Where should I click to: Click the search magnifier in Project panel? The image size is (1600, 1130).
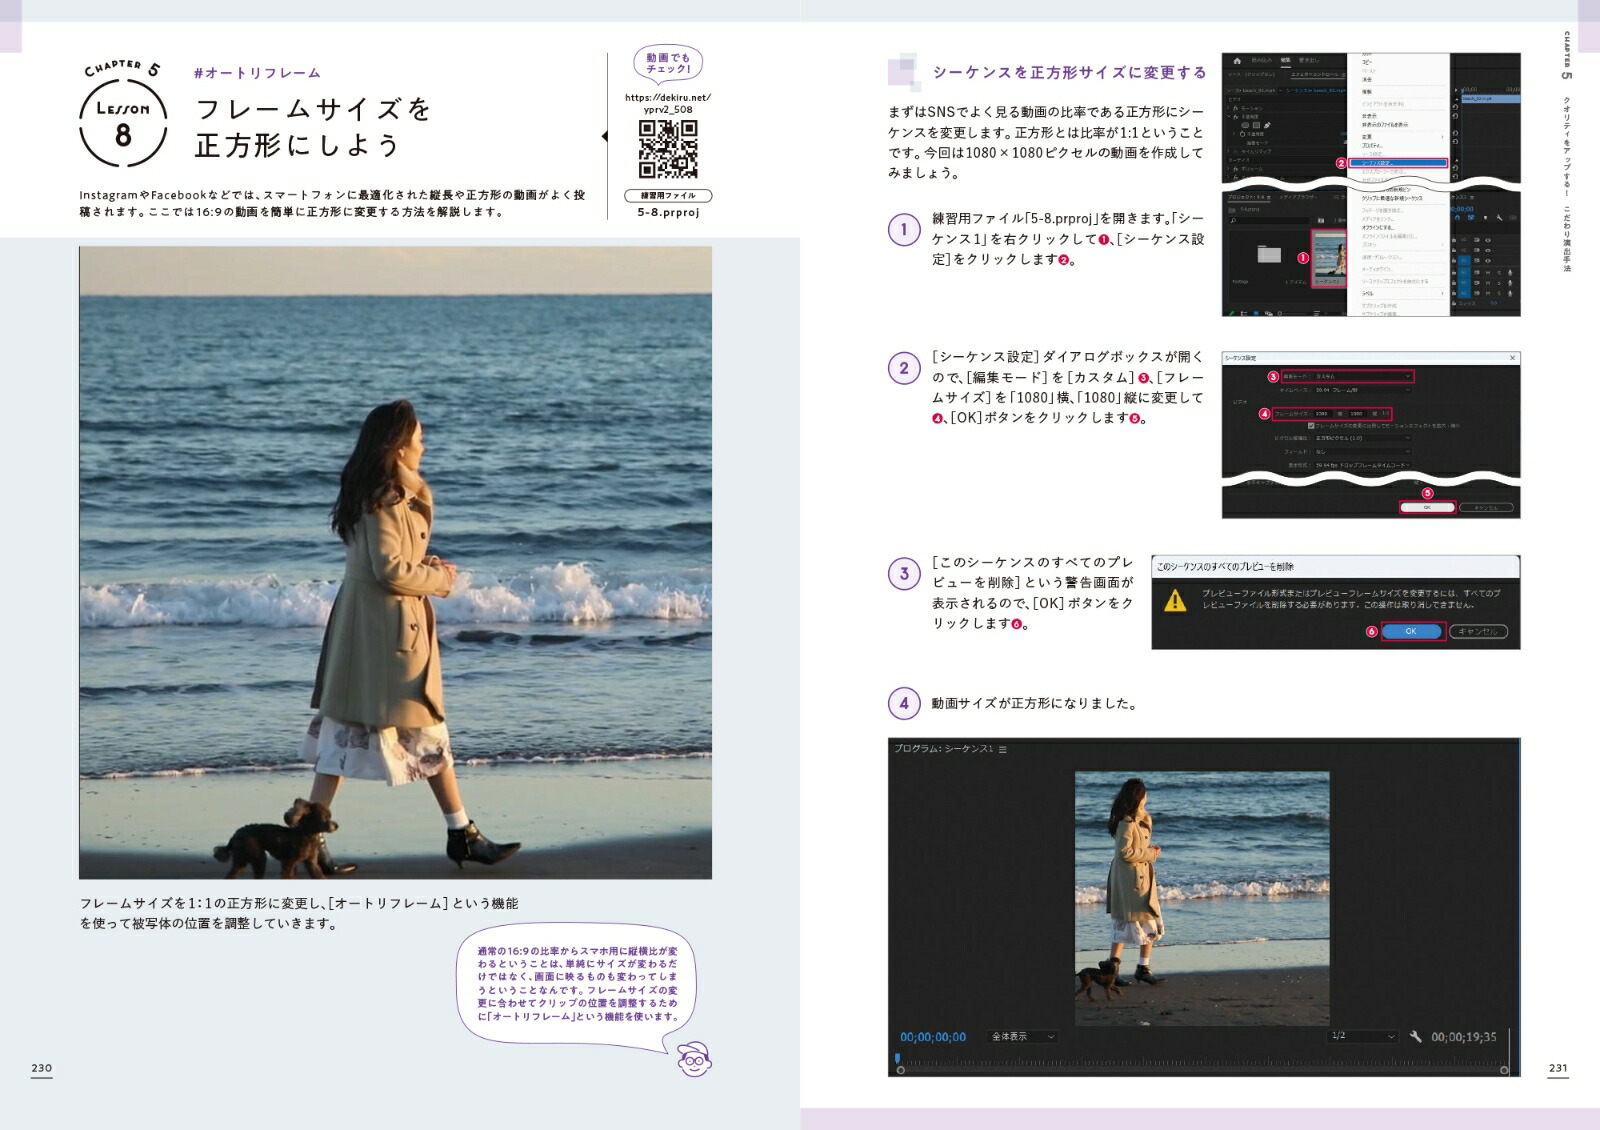[x=1234, y=220]
